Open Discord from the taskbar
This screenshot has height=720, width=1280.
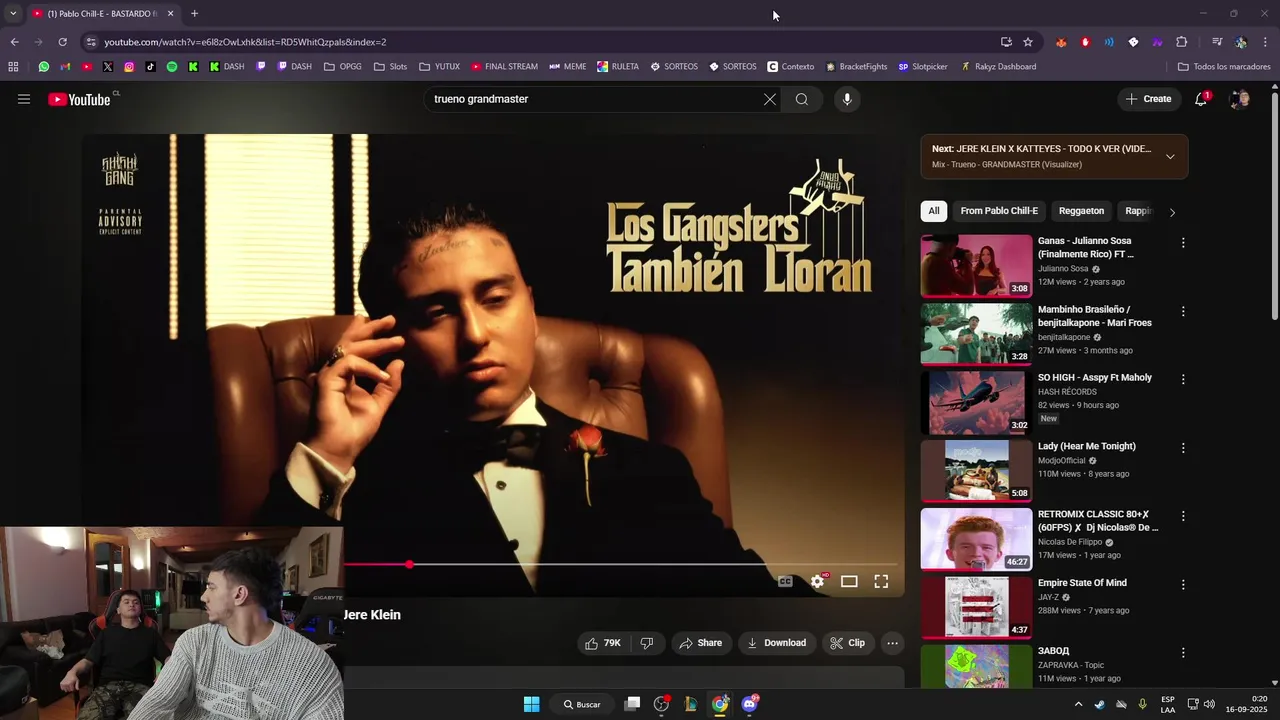point(750,704)
